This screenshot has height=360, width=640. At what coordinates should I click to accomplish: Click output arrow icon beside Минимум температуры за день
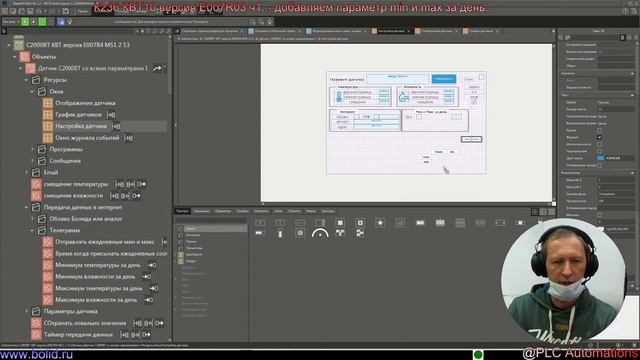pyautogui.click(x=152, y=265)
